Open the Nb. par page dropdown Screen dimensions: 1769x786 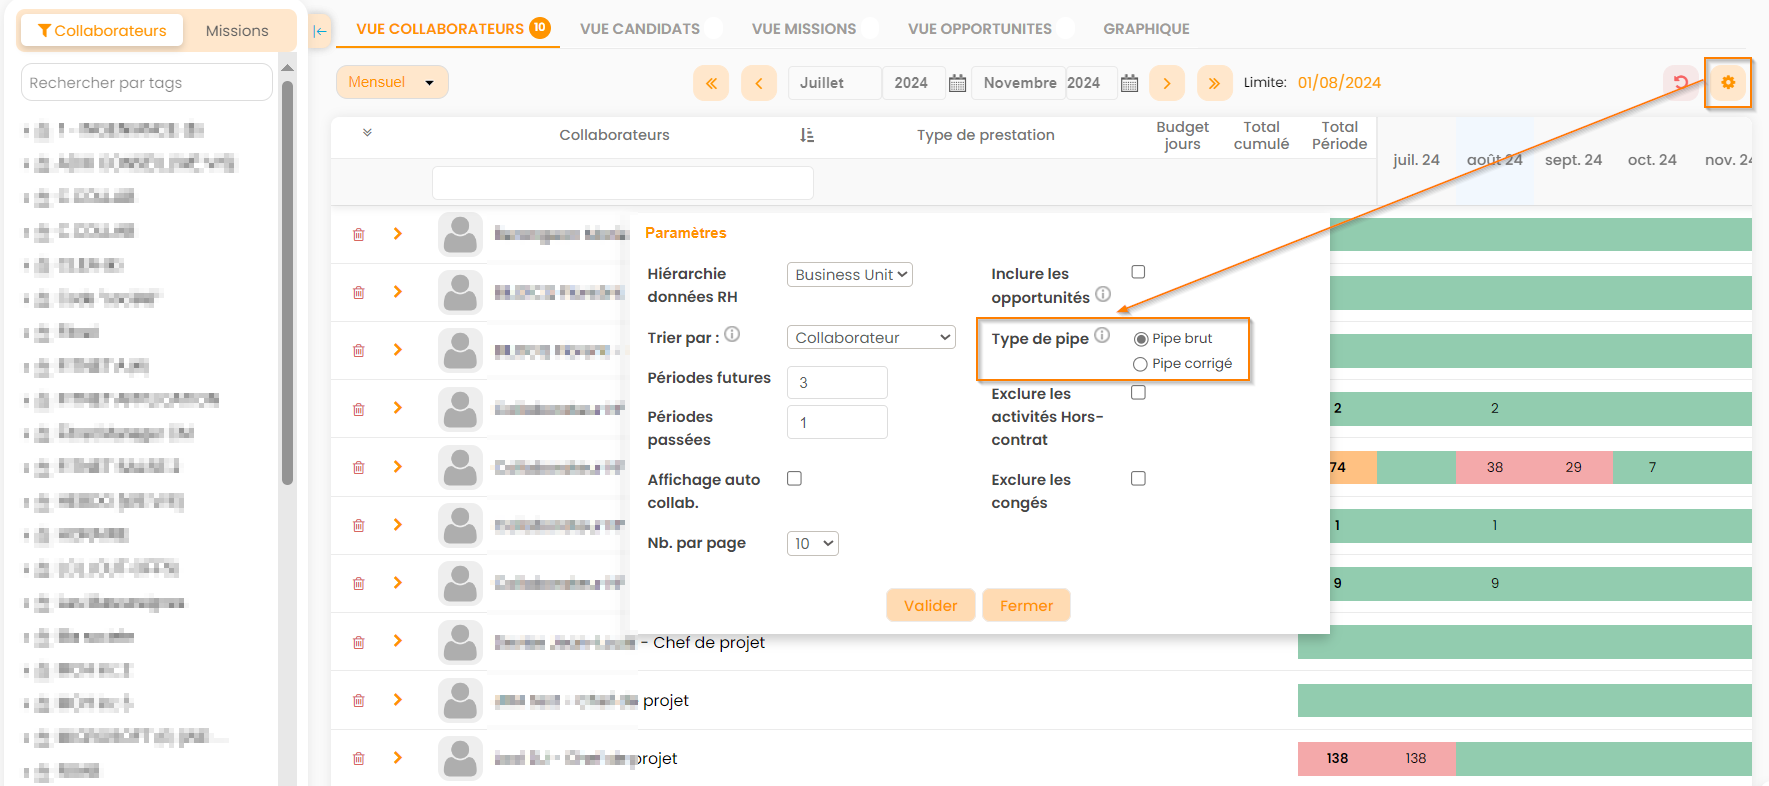point(812,544)
